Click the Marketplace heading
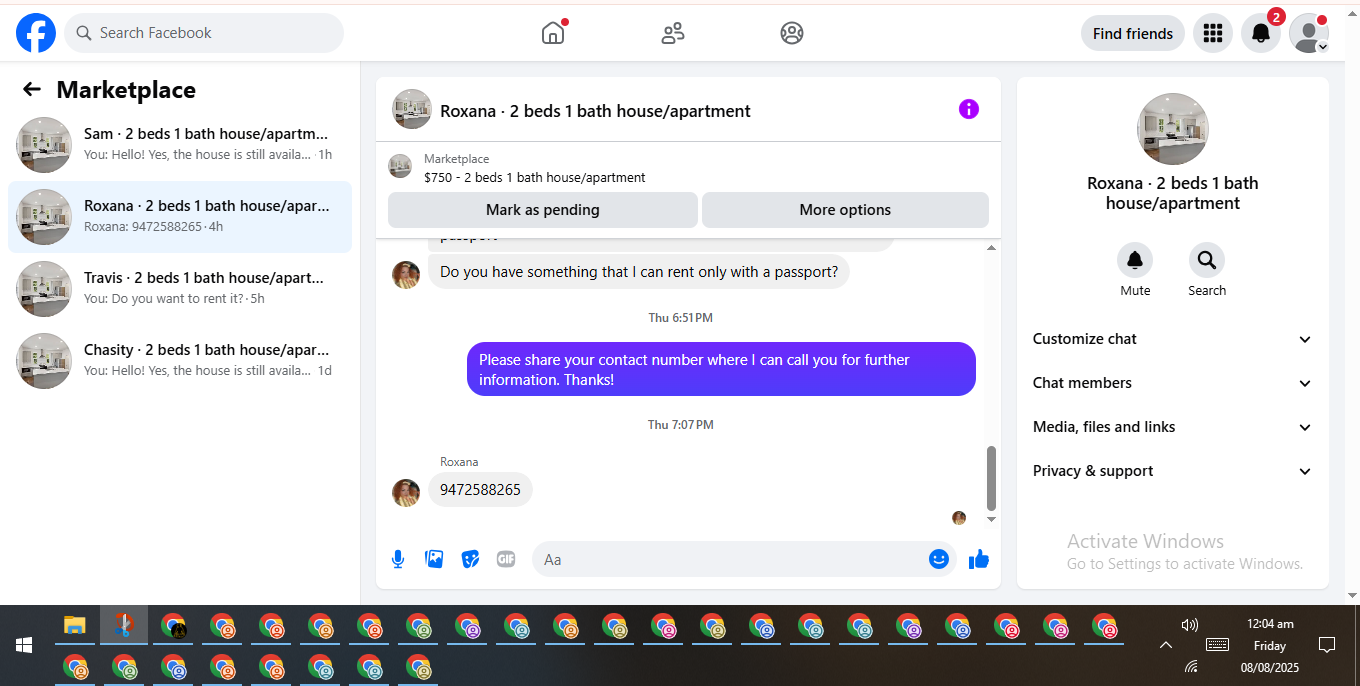Image resolution: width=1360 pixels, height=686 pixels. point(126,90)
